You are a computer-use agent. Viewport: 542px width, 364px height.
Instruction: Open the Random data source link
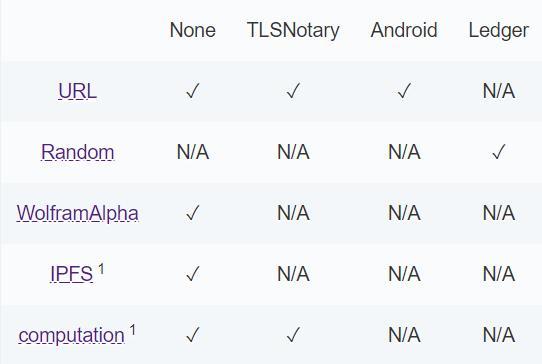[x=77, y=152]
